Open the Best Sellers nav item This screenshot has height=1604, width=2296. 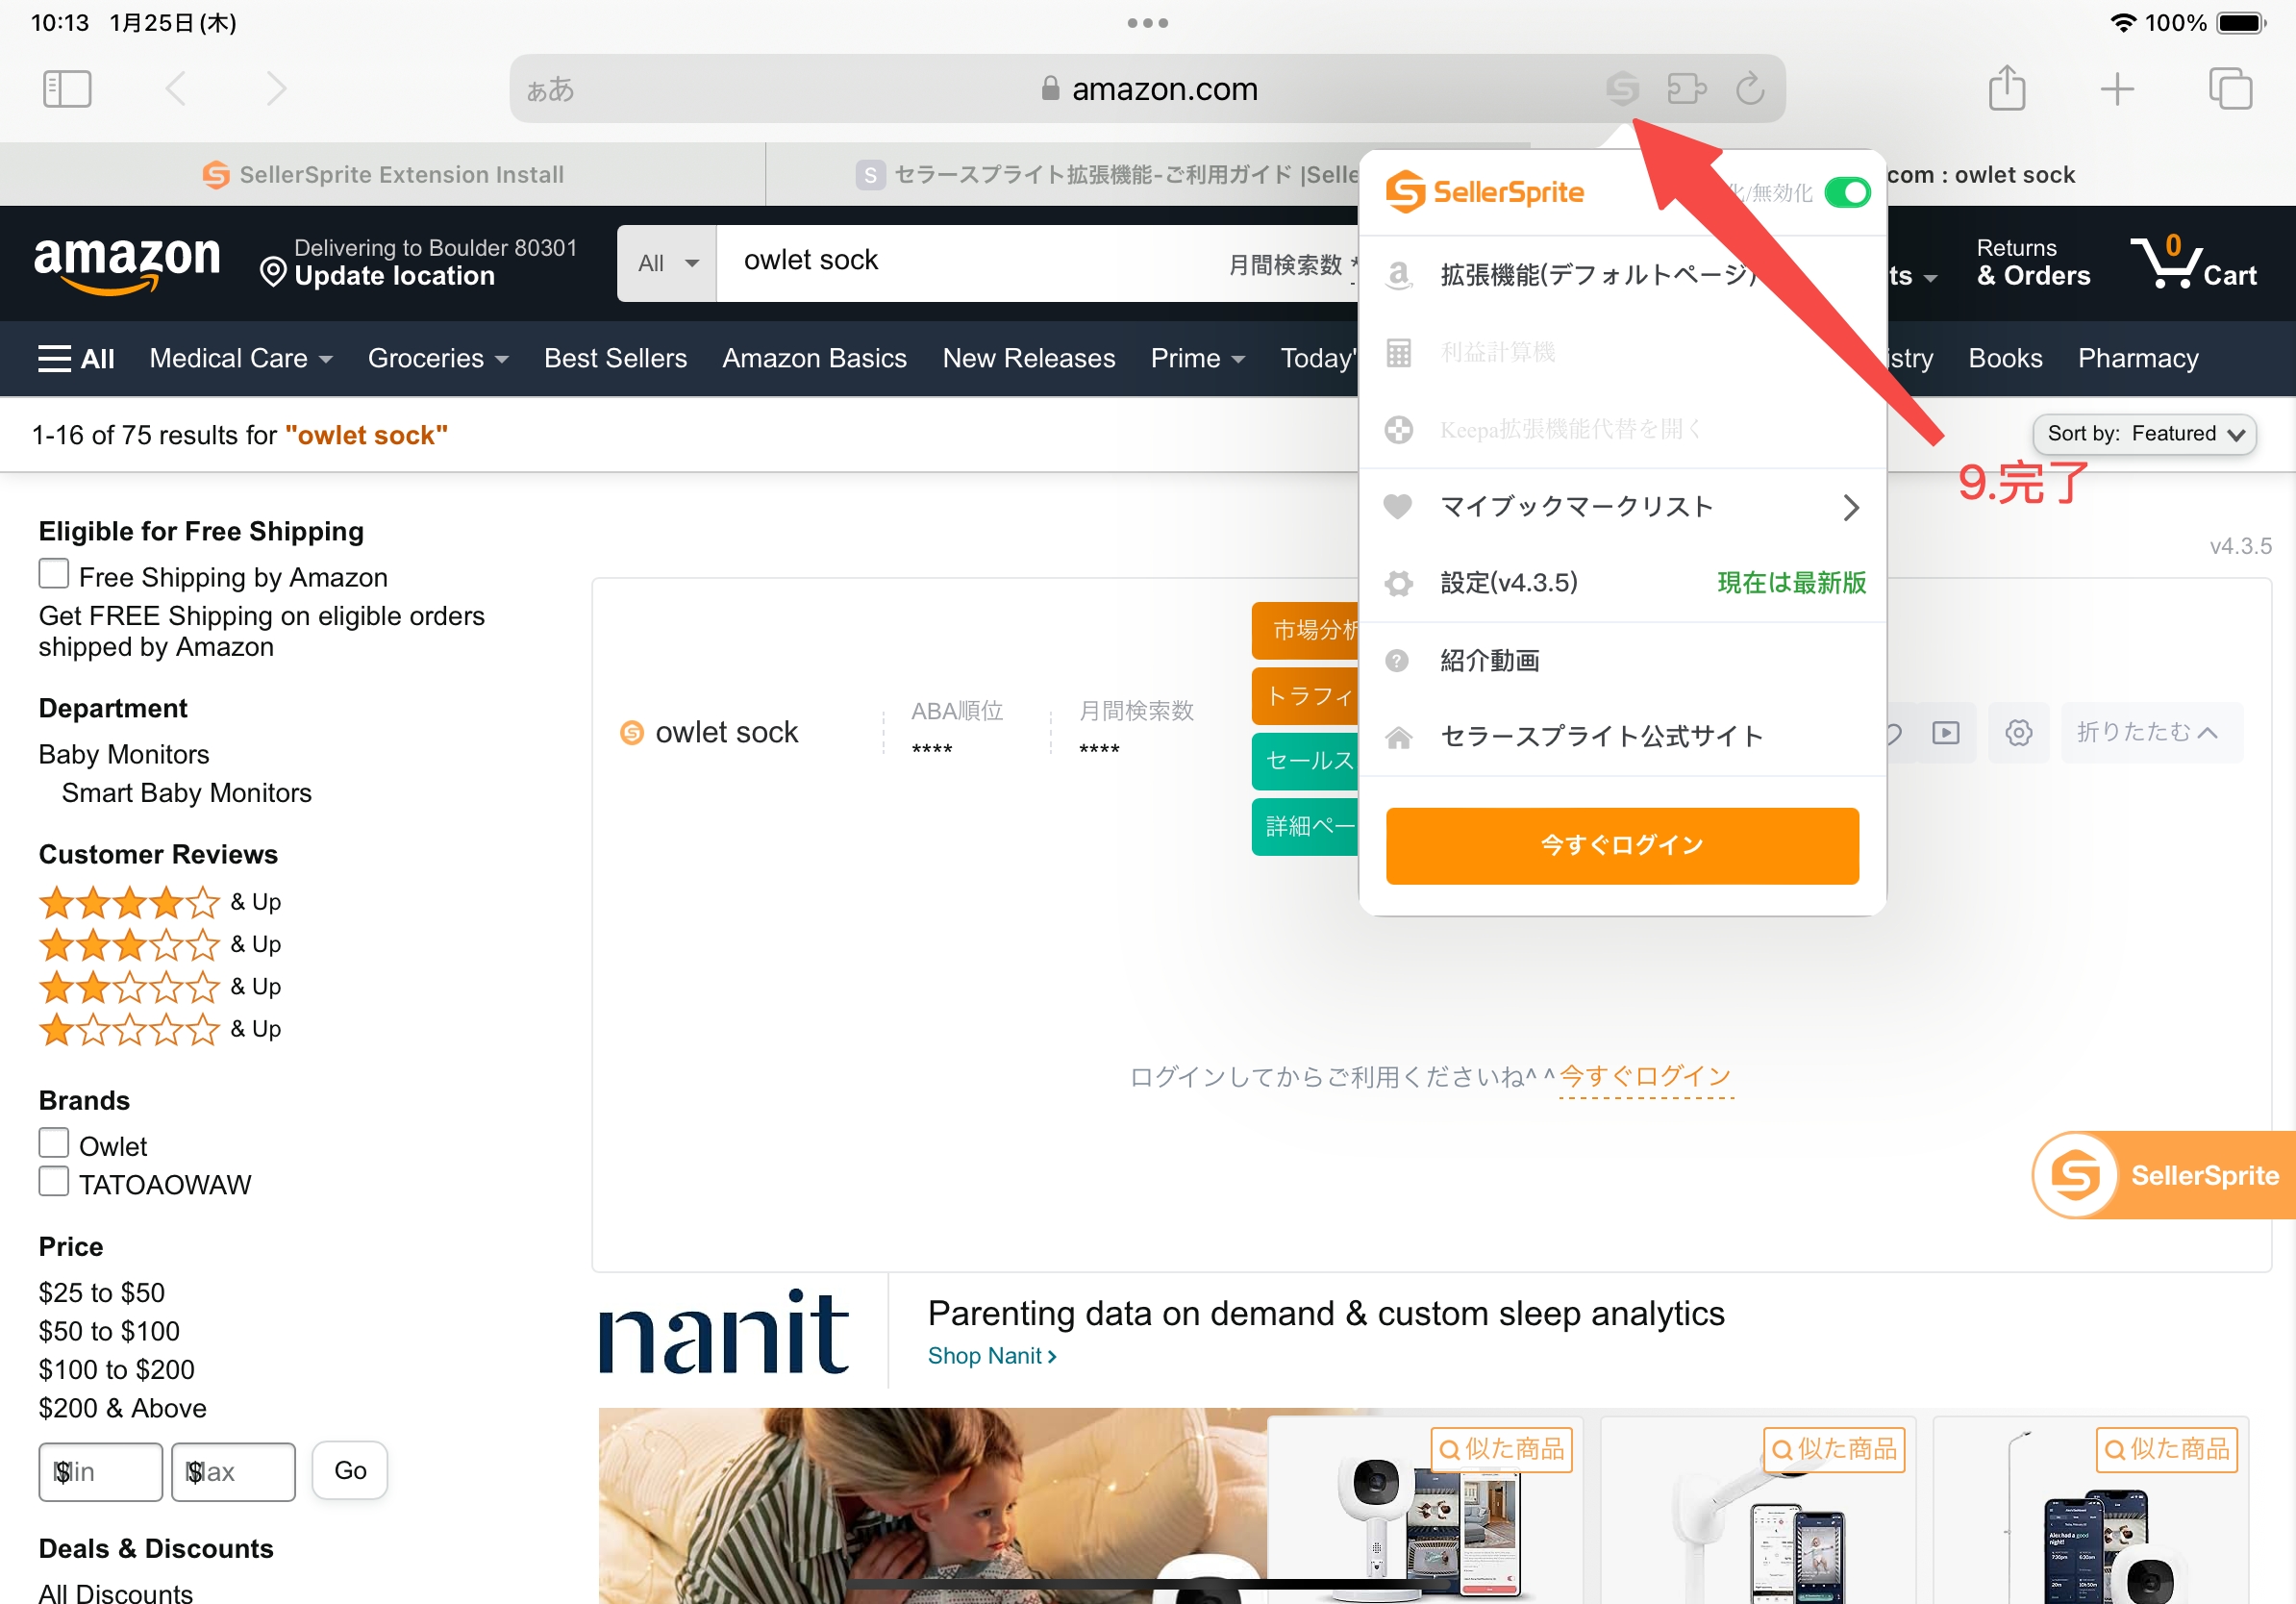[615, 358]
